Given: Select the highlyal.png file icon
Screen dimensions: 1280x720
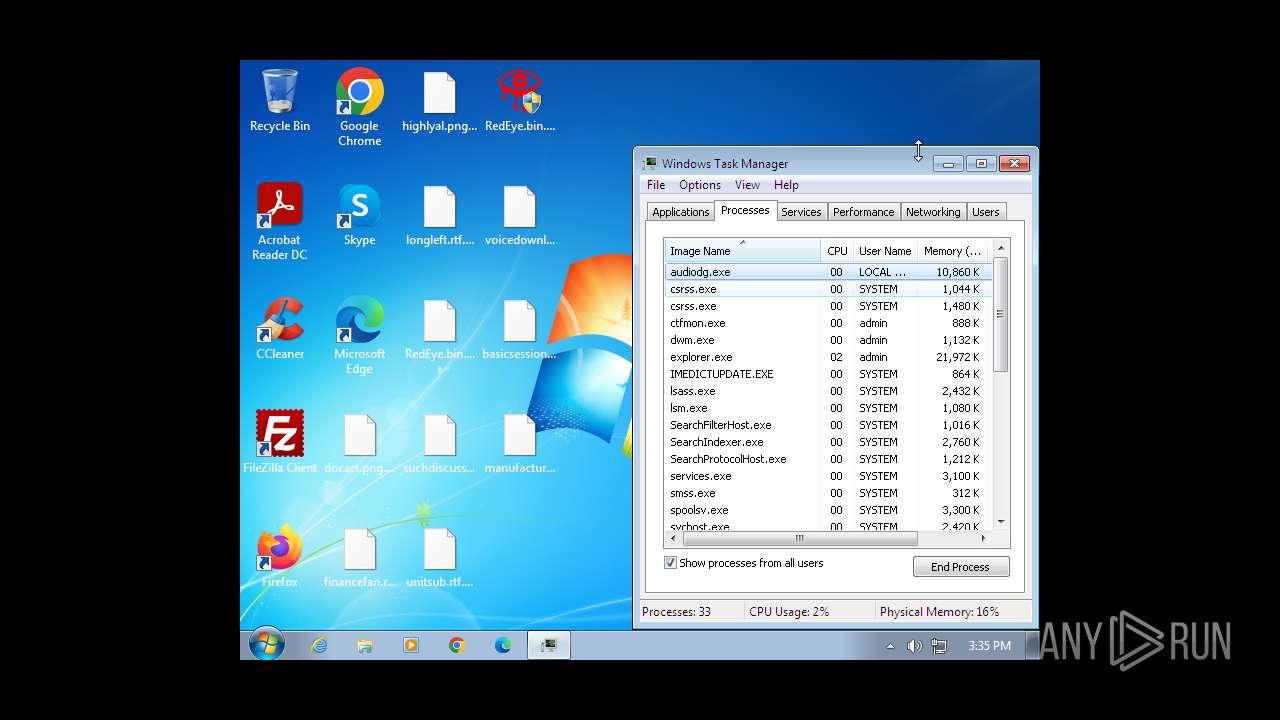Looking at the screenshot, I should (439, 100).
